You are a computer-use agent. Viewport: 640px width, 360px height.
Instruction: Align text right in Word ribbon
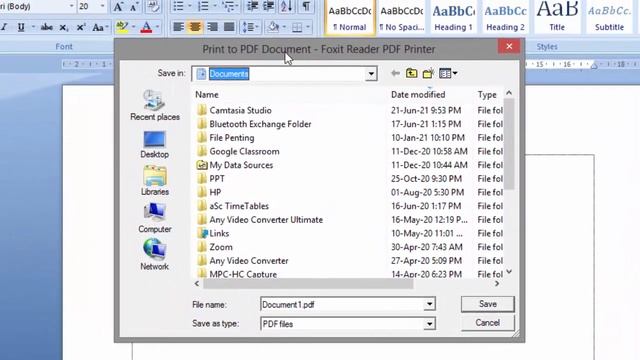212,27
